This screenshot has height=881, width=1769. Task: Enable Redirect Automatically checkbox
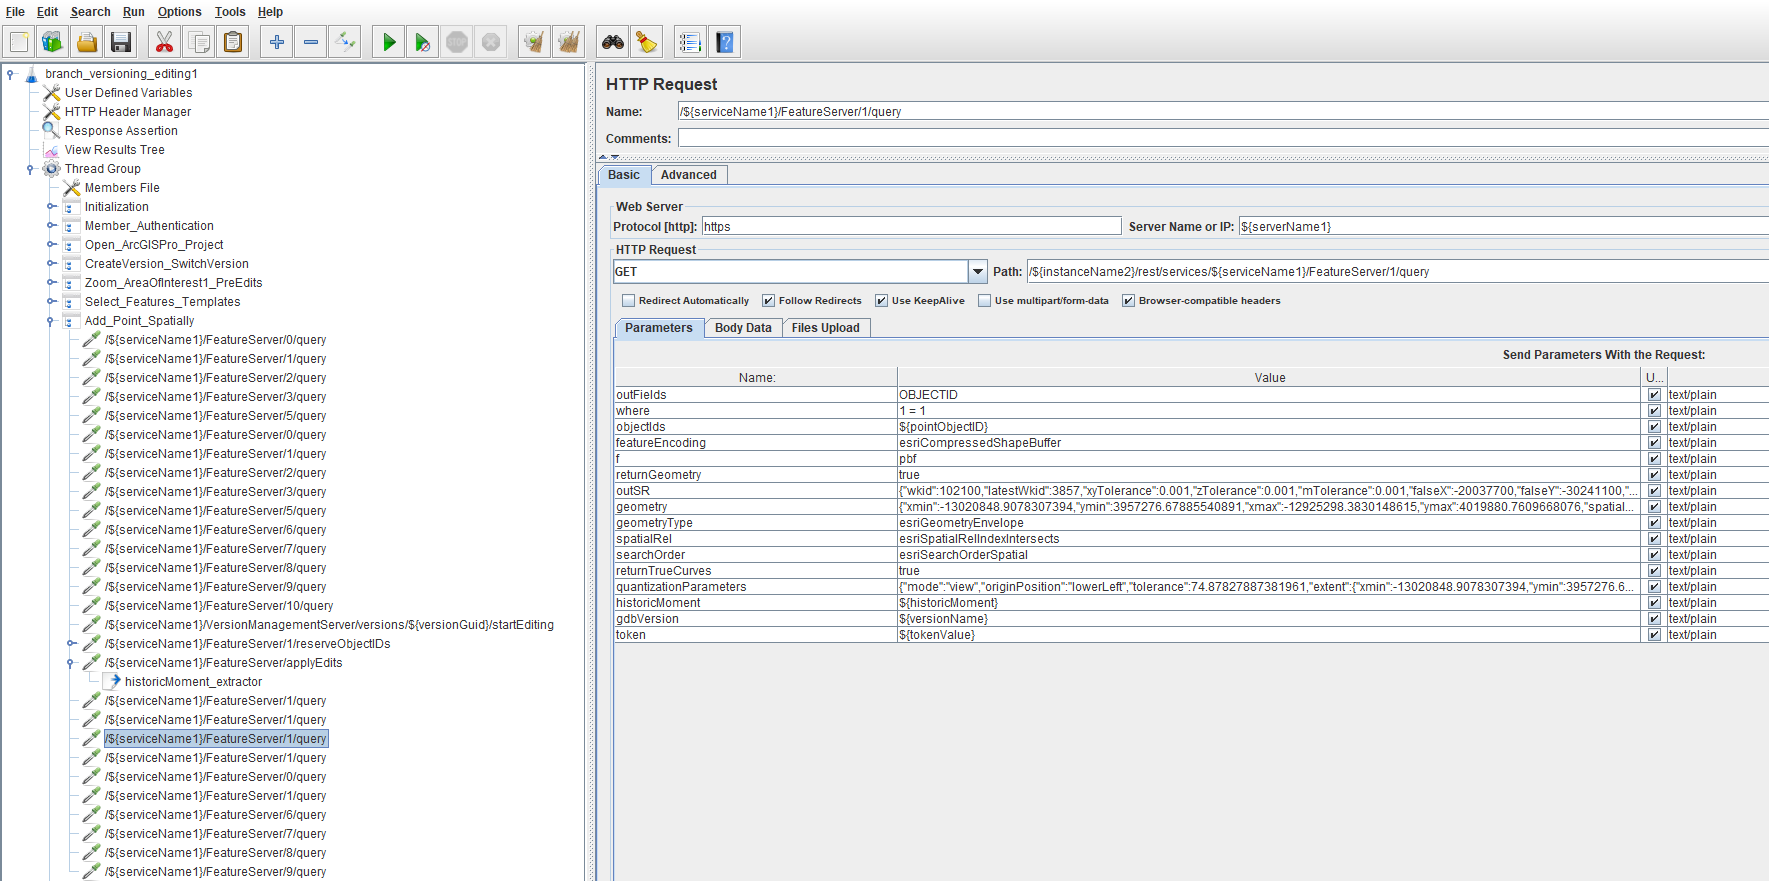[628, 301]
